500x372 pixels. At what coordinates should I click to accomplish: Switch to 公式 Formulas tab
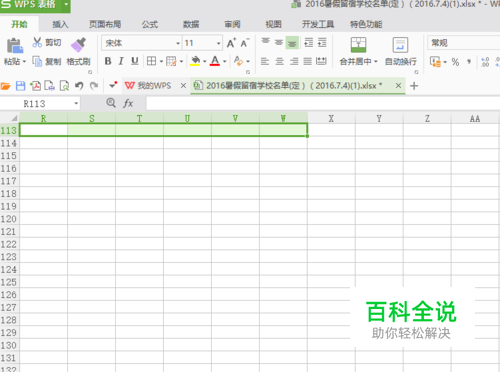(x=150, y=24)
